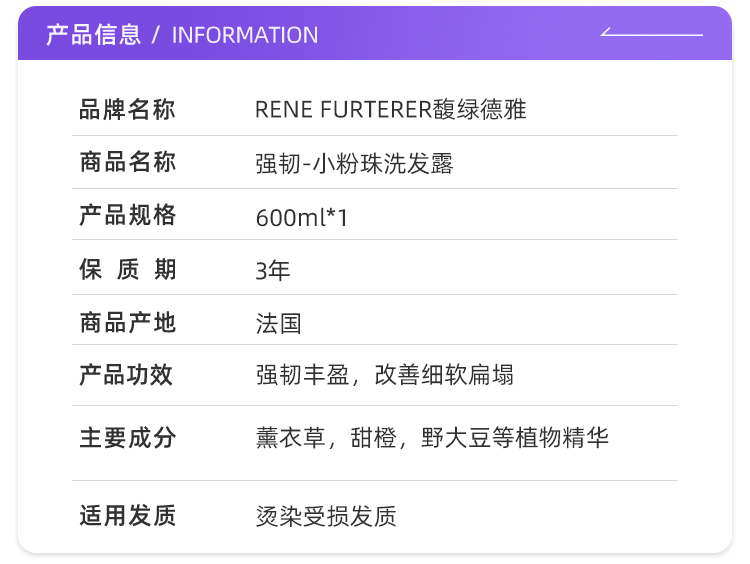Click the RENE FURTERER馥绿德雅 brand value
The width and height of the screenshot is (750, 564).
(391, 110)
